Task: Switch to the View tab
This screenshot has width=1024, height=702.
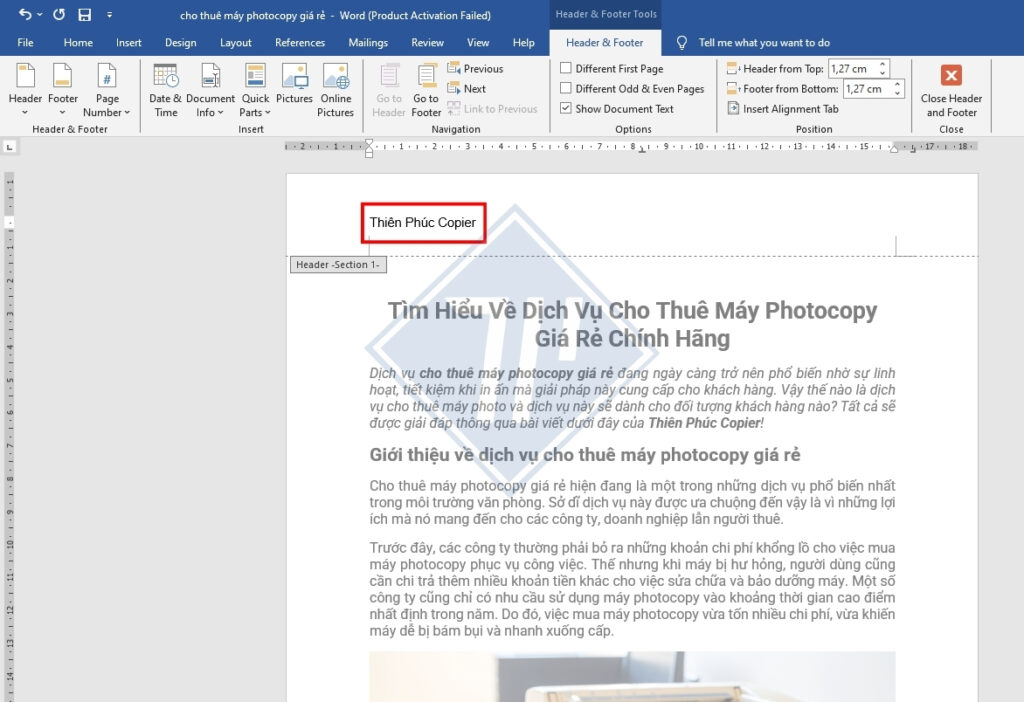Action: pyautogui.click(x=477, y=42)
